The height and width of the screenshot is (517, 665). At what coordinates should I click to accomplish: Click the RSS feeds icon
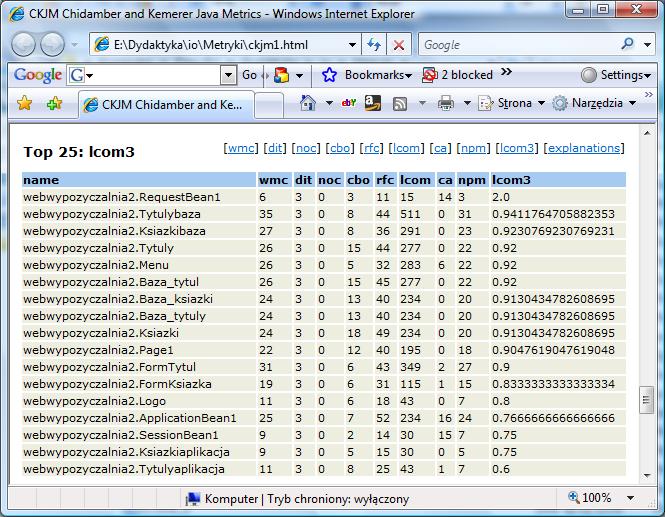[x=400, y=103]
